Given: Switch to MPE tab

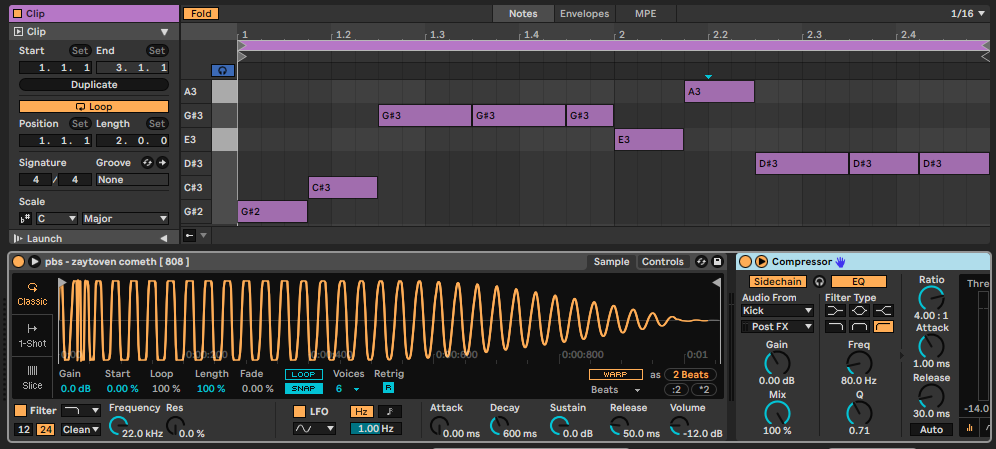Looking at the screenshot, I should pos(646,13).
